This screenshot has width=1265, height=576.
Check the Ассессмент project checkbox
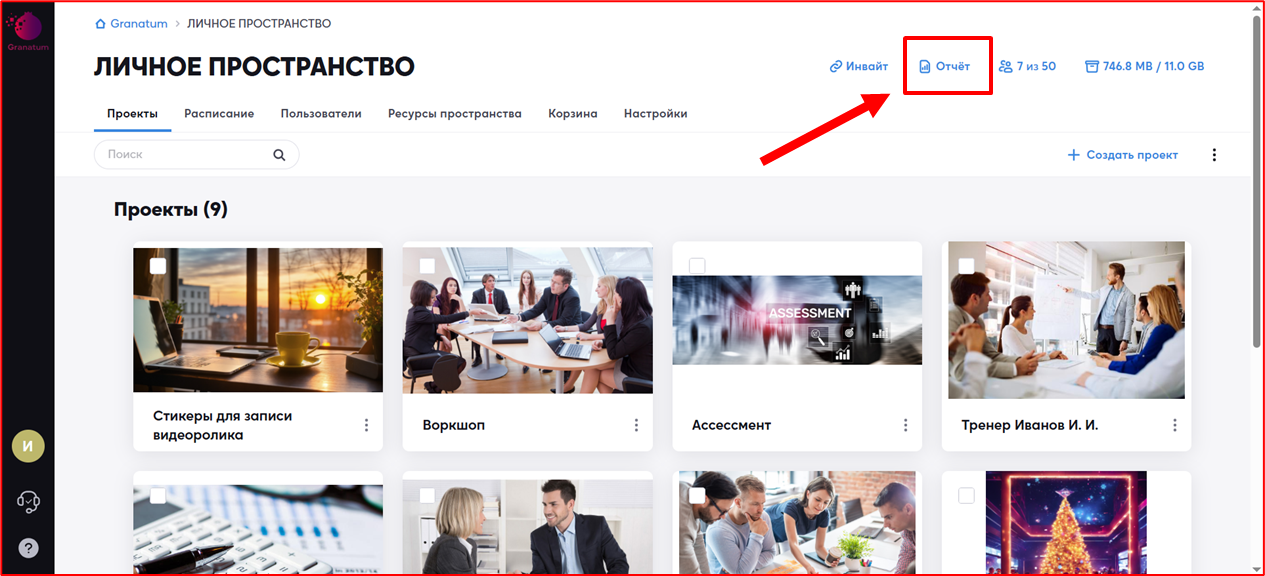[x=697, y=265]
